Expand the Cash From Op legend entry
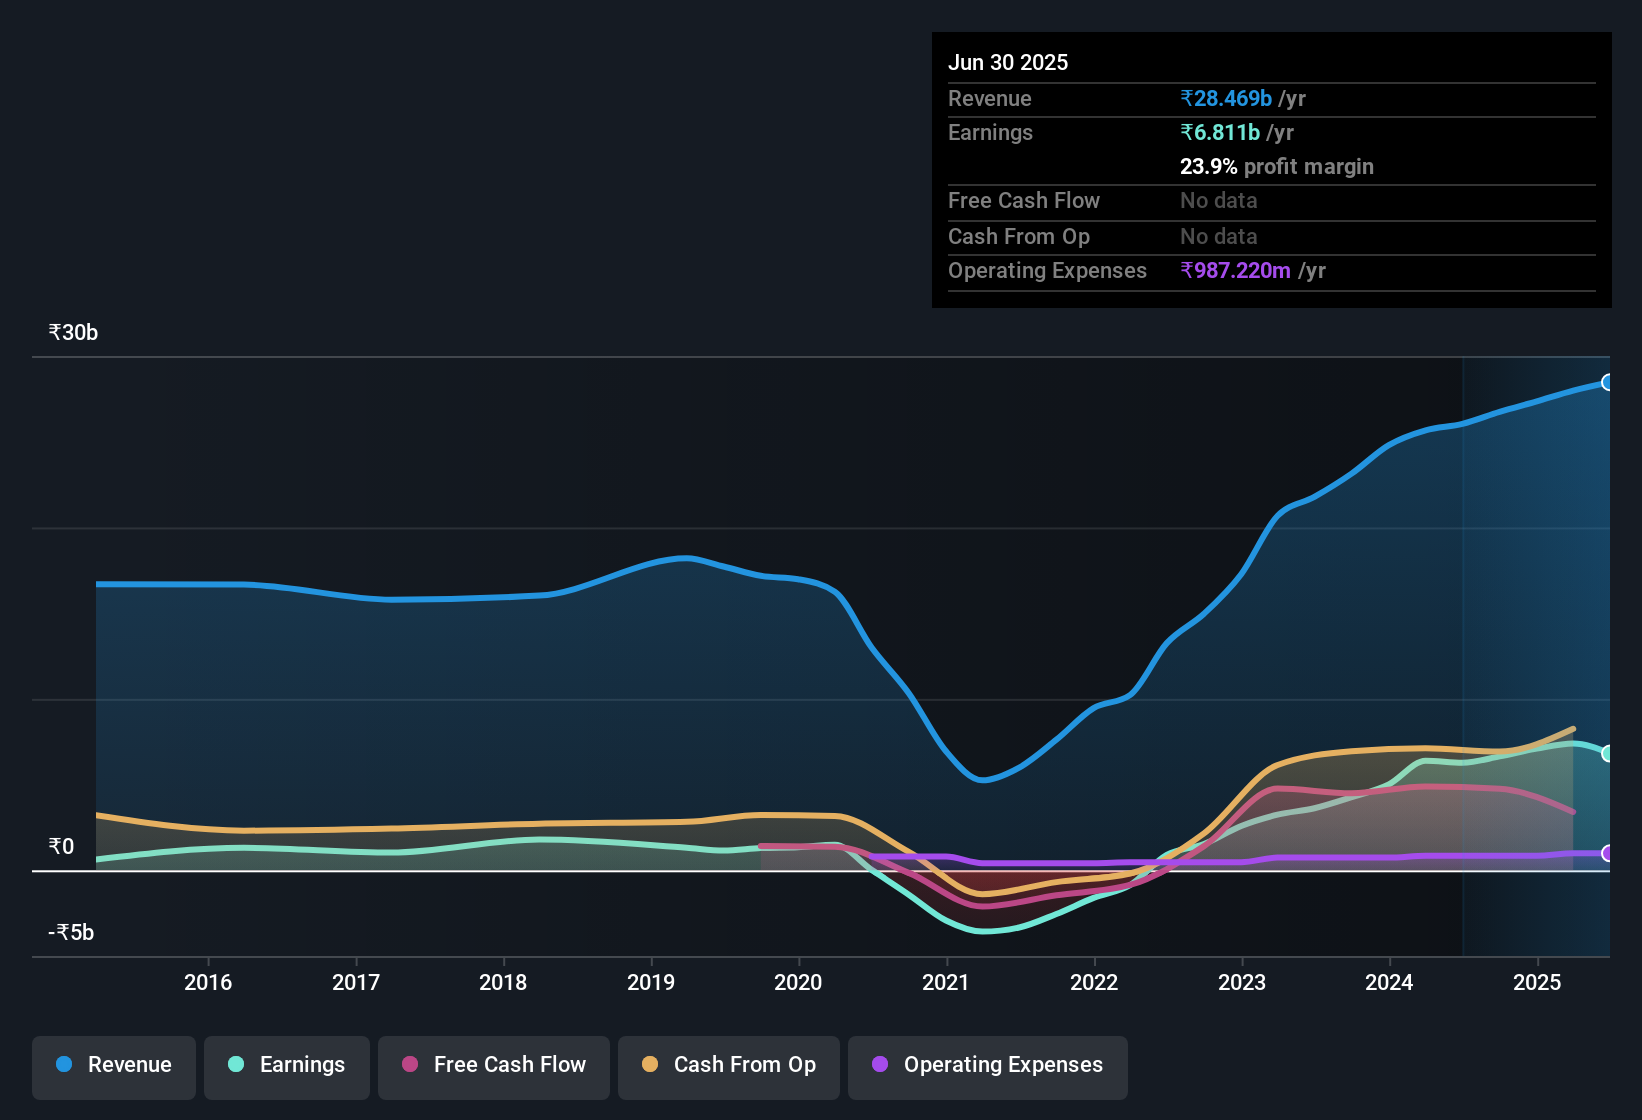The width and height of the screenshot is (1642, 1120). point(728,1065)
